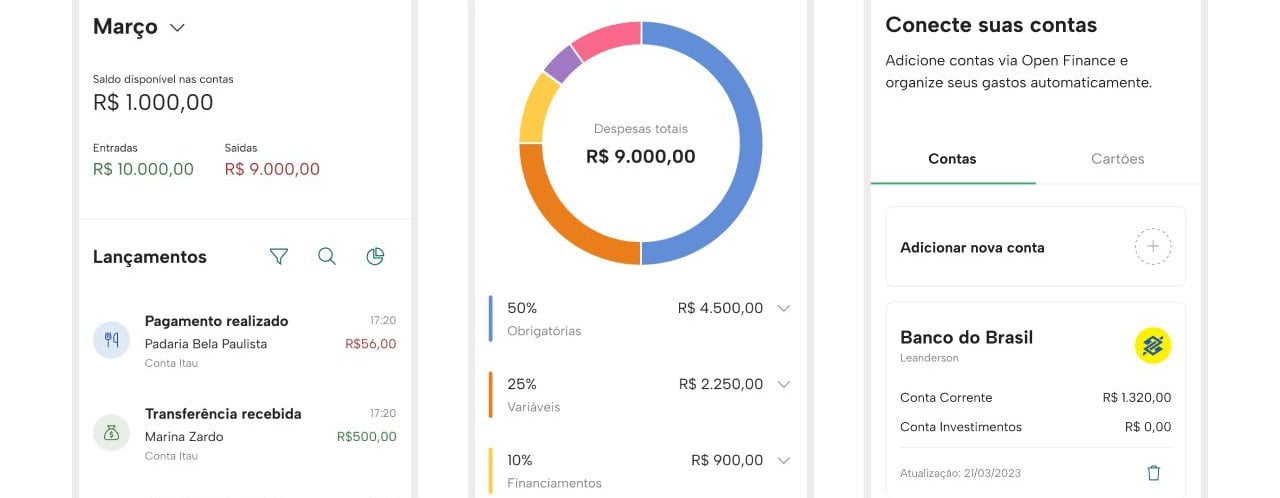
Task: Switch to the Cartões tab
Action: coord(1117,159)
